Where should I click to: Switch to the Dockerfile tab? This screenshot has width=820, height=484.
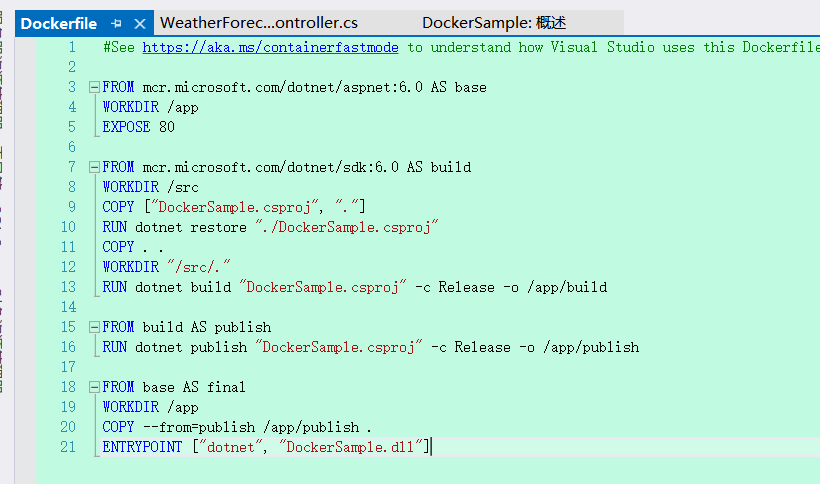[59, 24]
